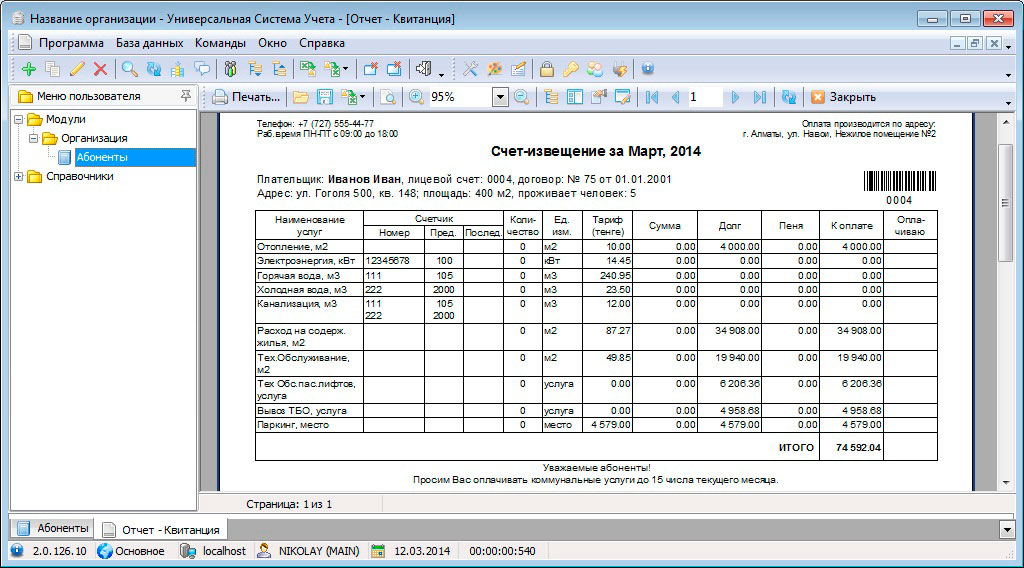Open settings with crossed tools icon
Screen dimensions: 1024x568
[x=470, y=69]
